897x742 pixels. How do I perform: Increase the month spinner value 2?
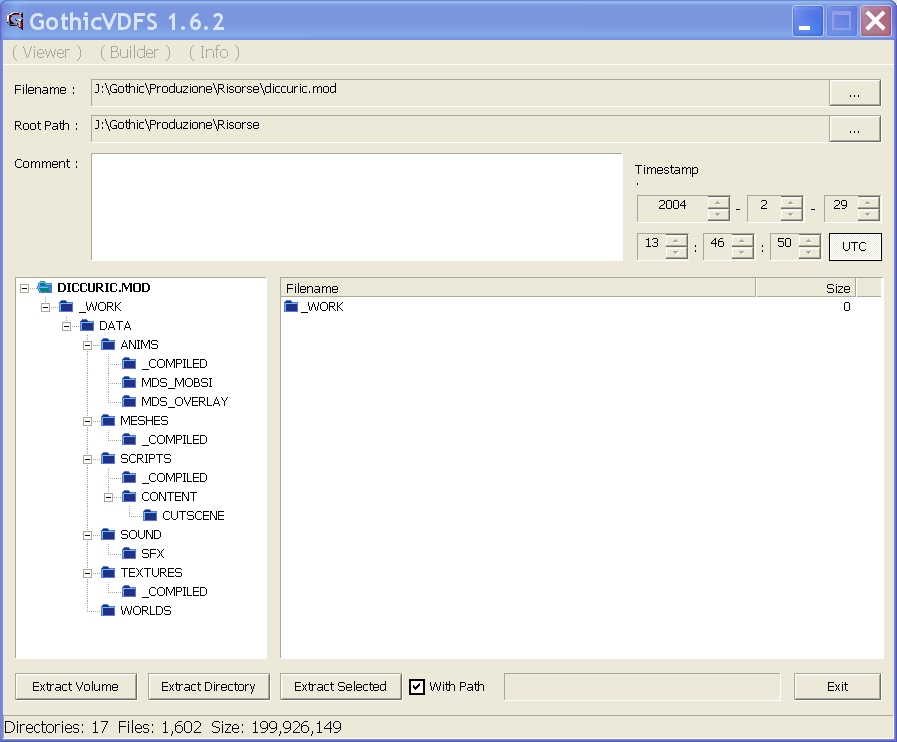pos(791,202)
